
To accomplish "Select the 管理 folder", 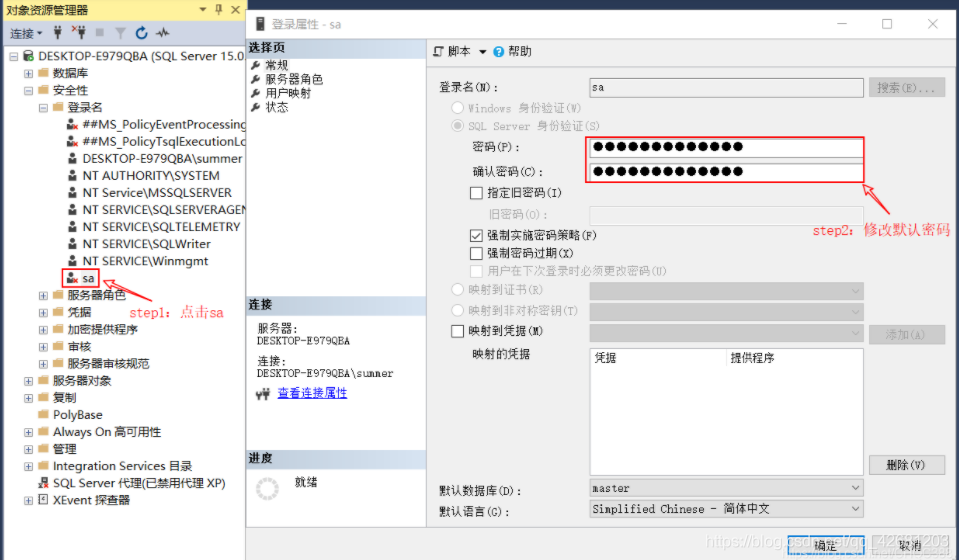I will [x=64, y=449].
